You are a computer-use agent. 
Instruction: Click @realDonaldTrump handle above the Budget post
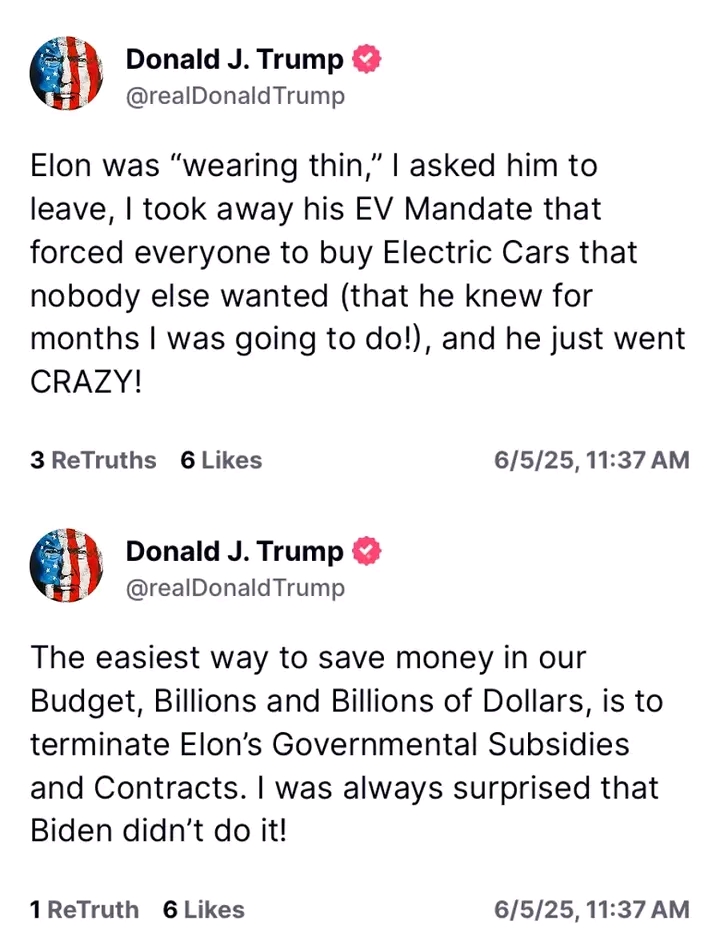pos(235,587)
